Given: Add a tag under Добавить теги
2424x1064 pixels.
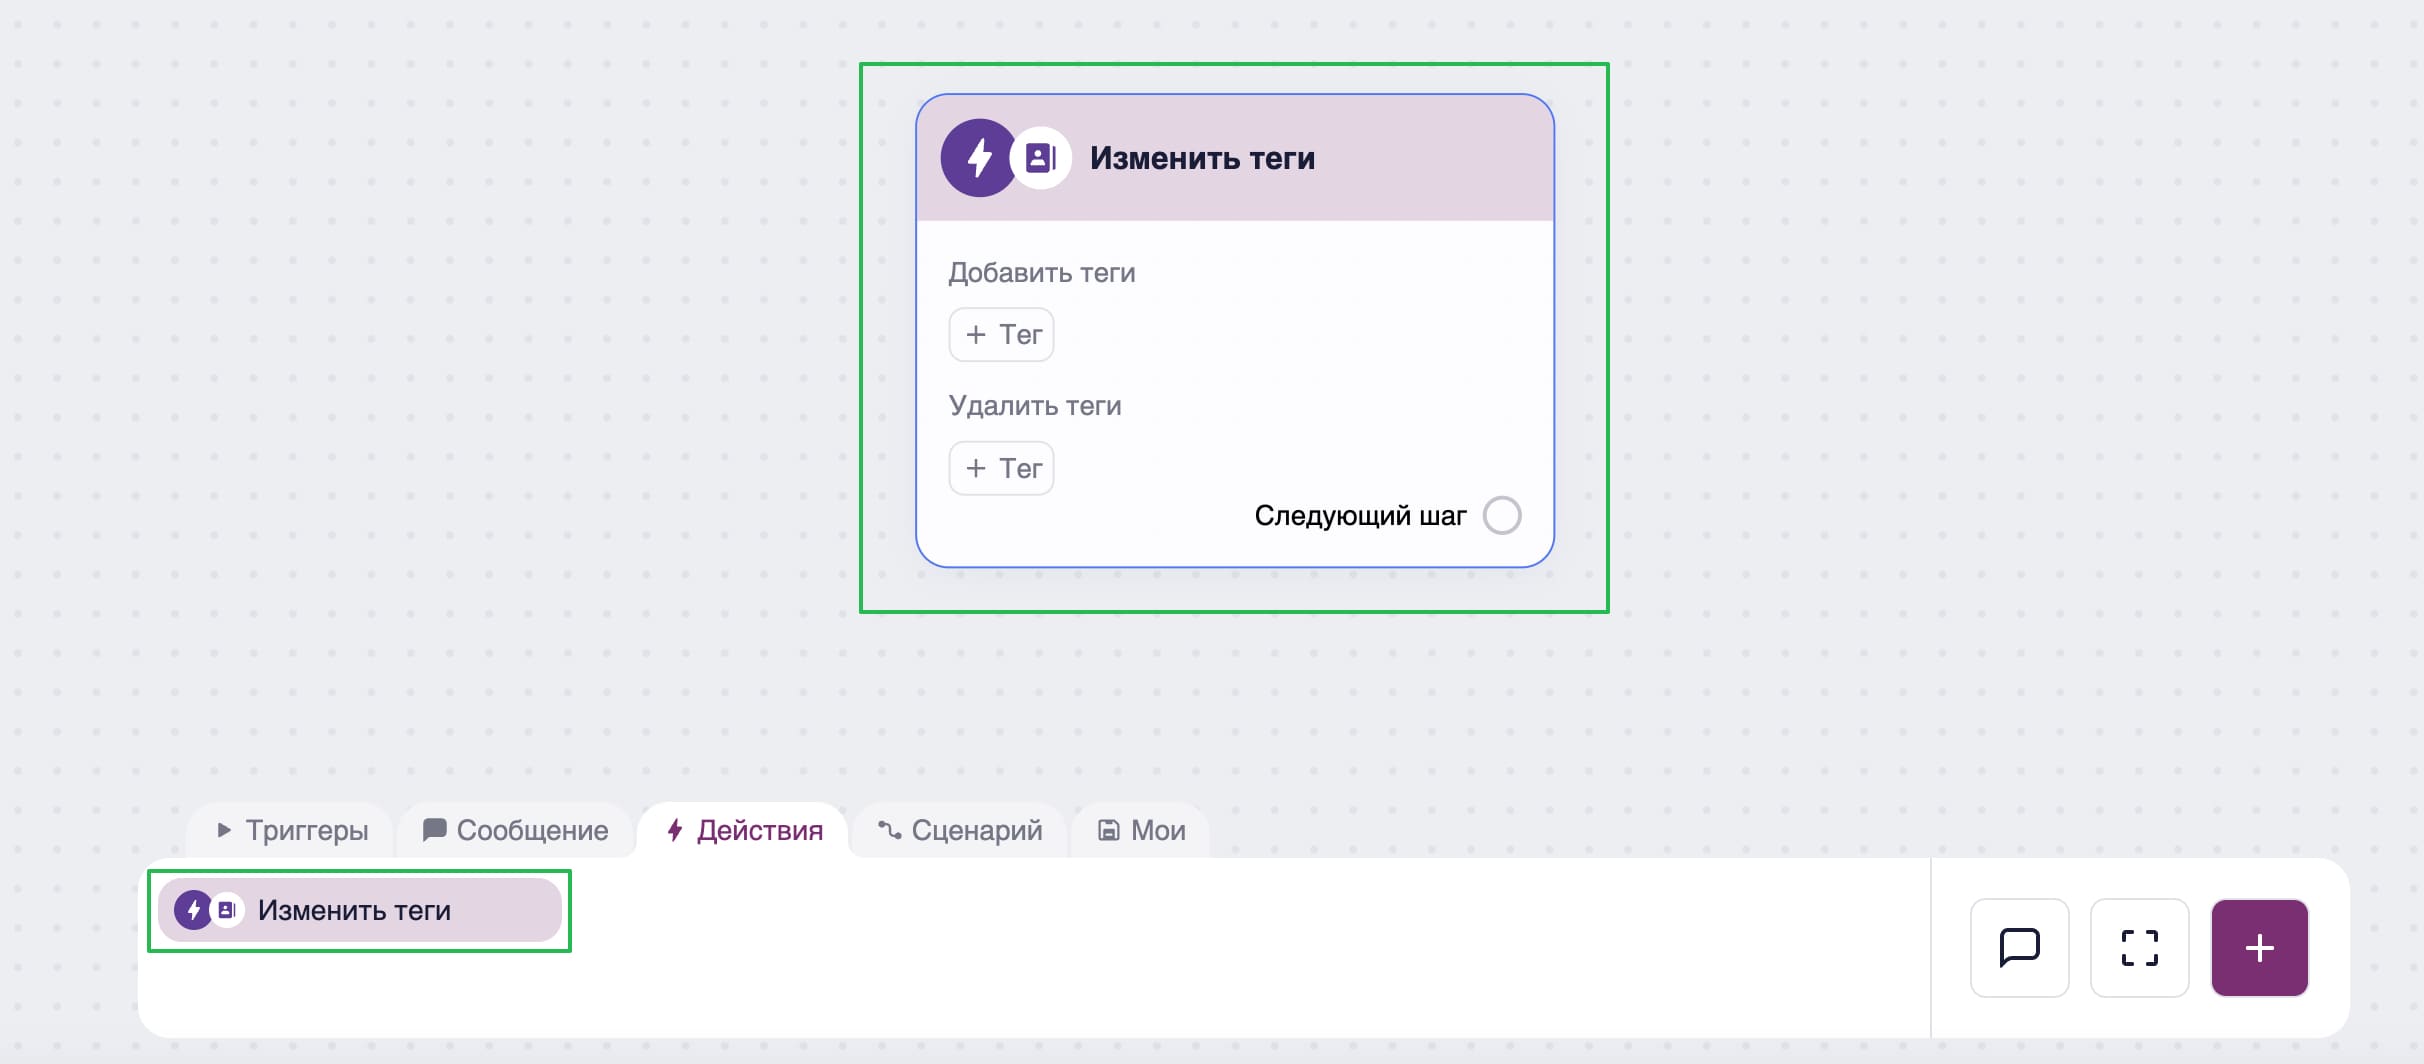Looking at the screenshot, I should (1001, 334).
